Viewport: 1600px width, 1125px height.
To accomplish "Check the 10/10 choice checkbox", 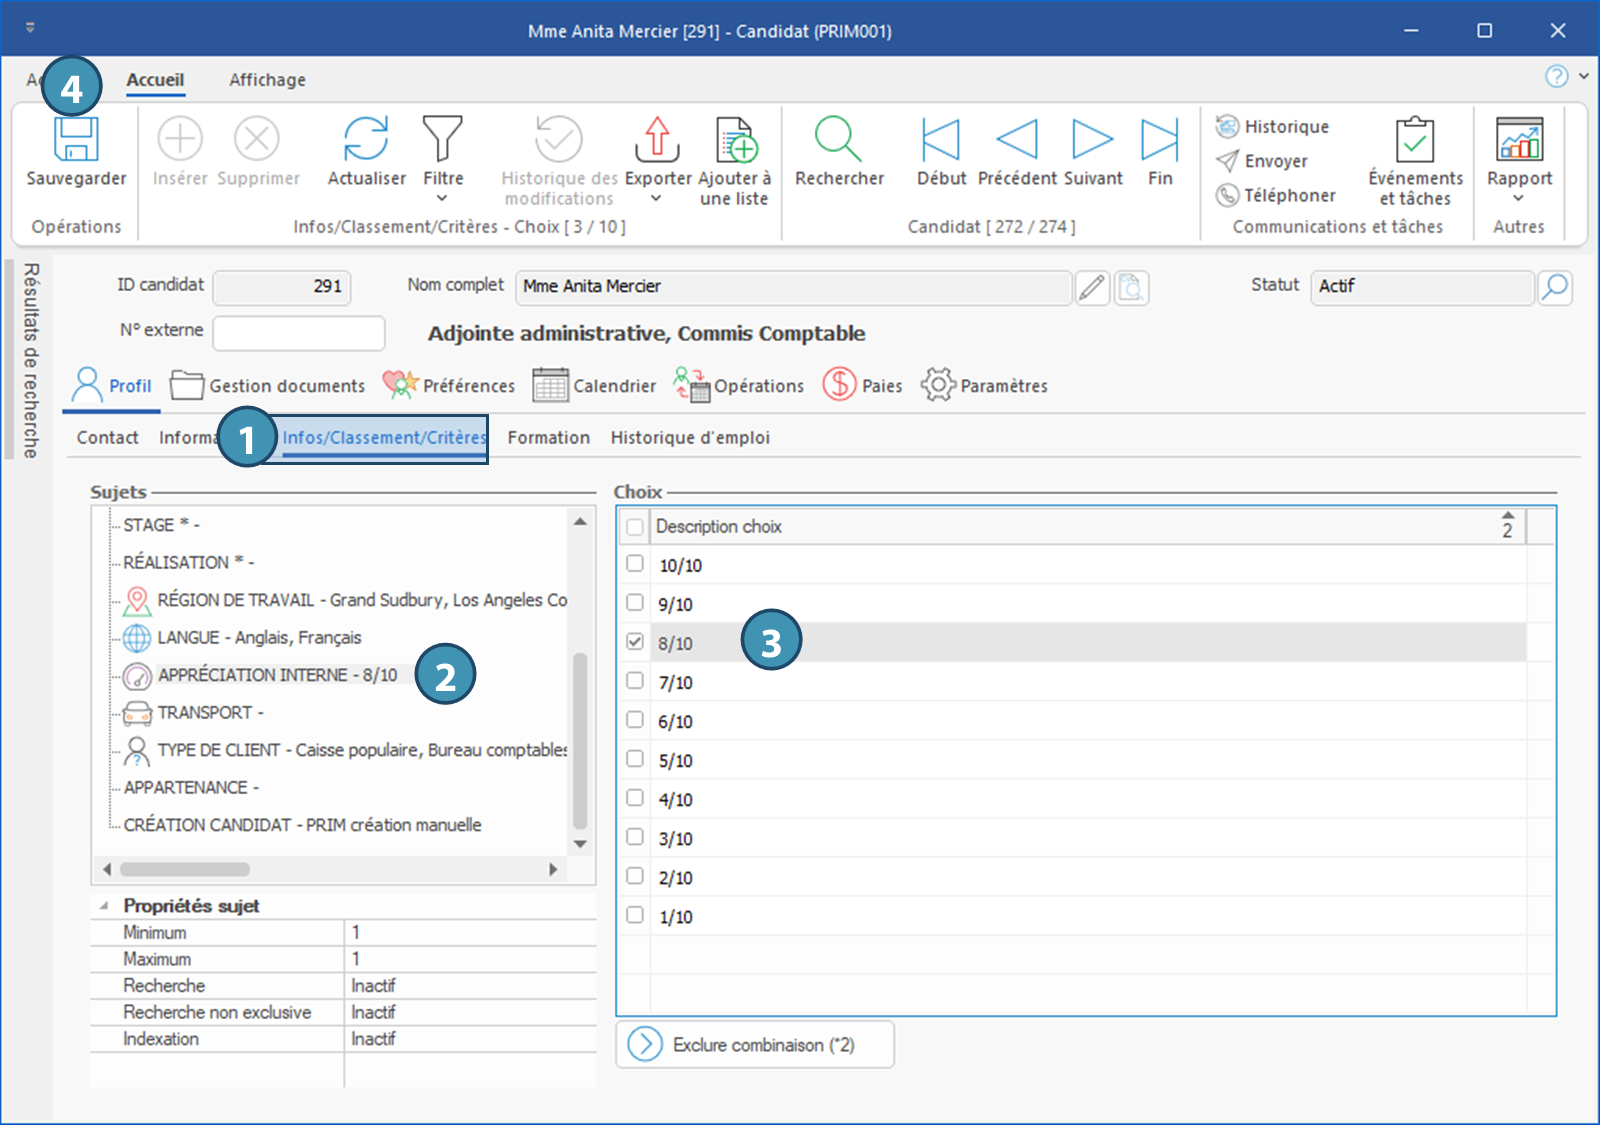I will 635,564.
